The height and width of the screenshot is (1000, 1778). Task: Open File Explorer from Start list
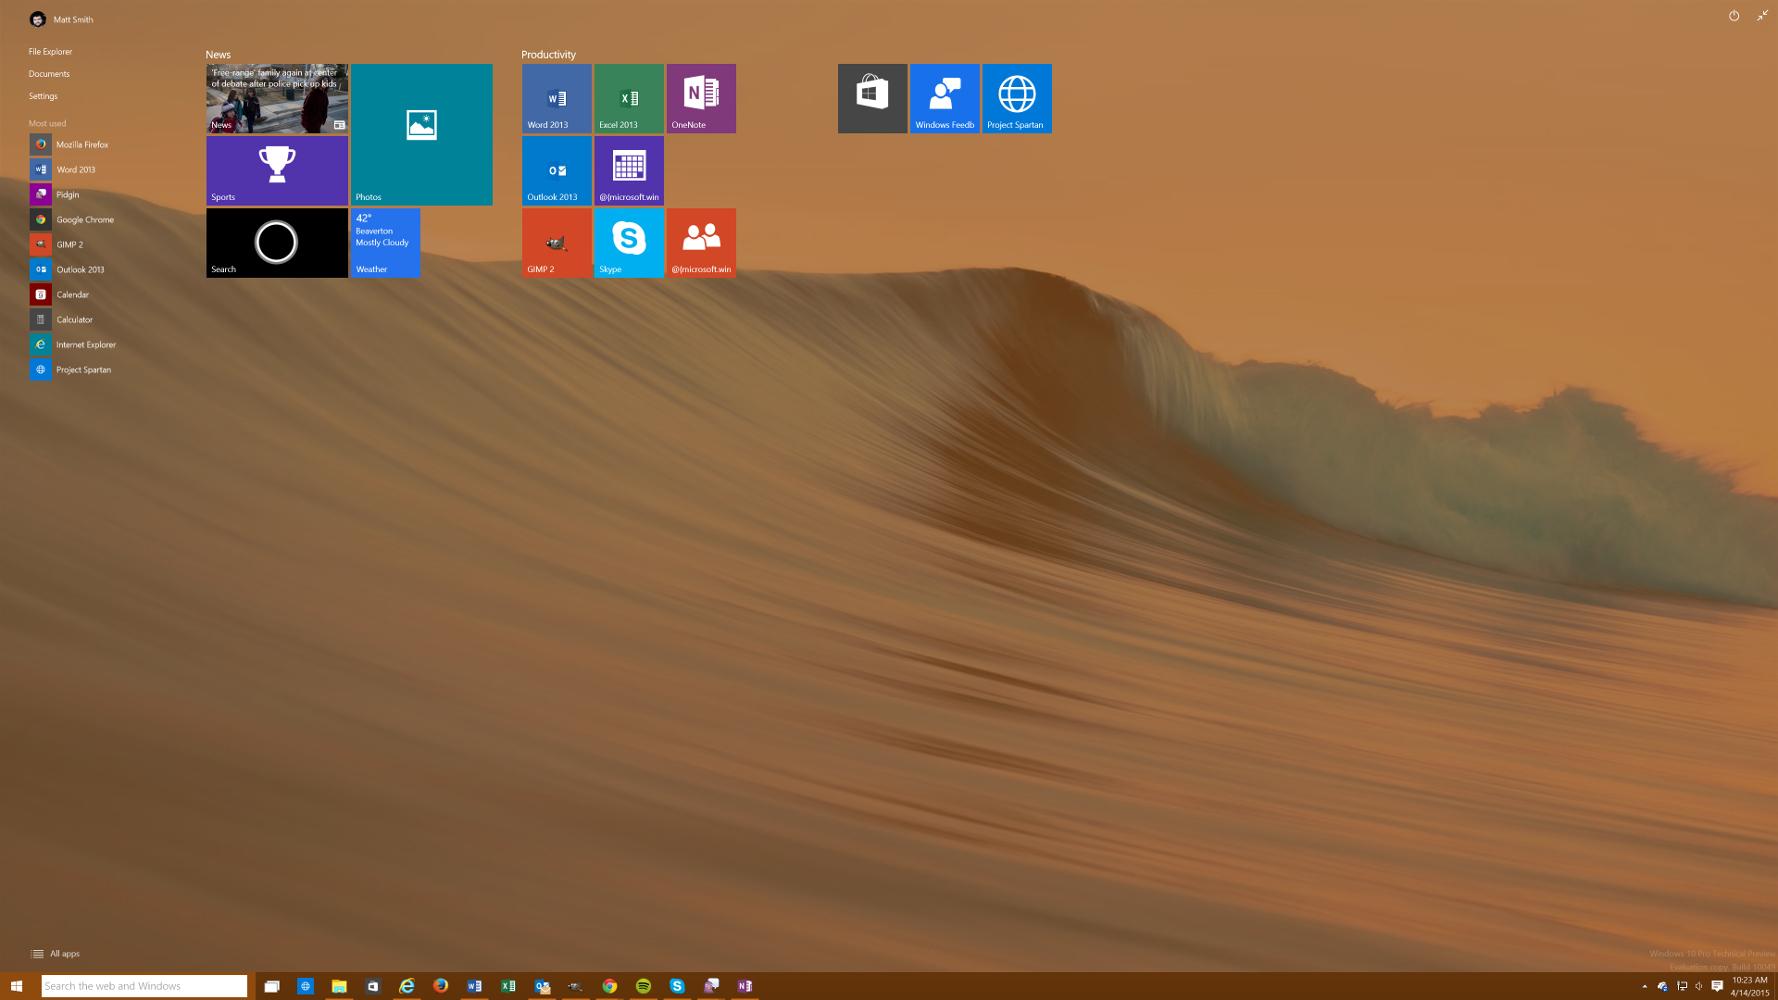[x=50, y=51]
